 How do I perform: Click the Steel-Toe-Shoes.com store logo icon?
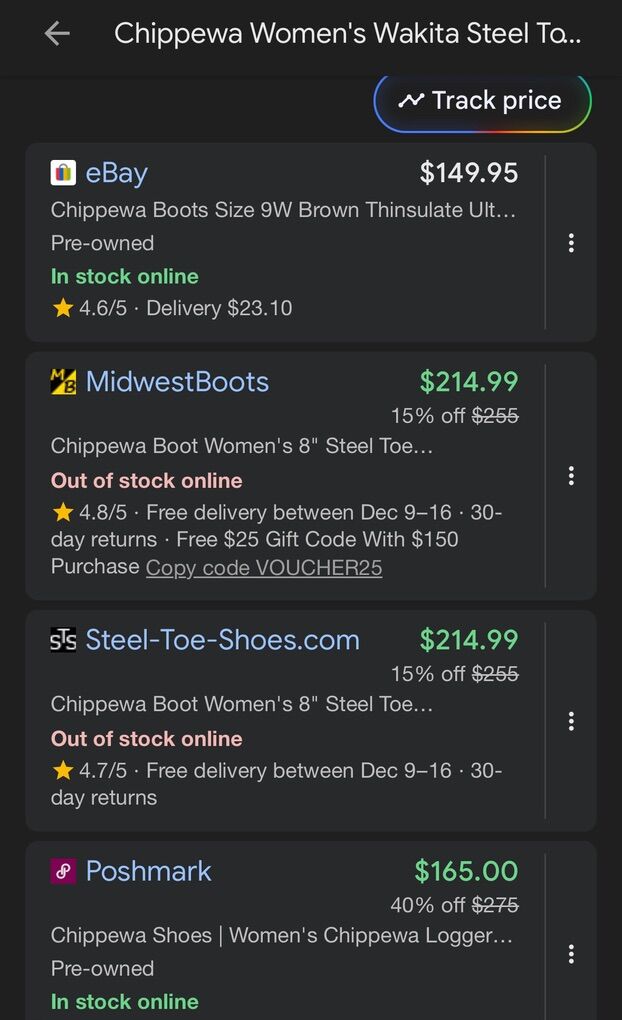[63, 640]
